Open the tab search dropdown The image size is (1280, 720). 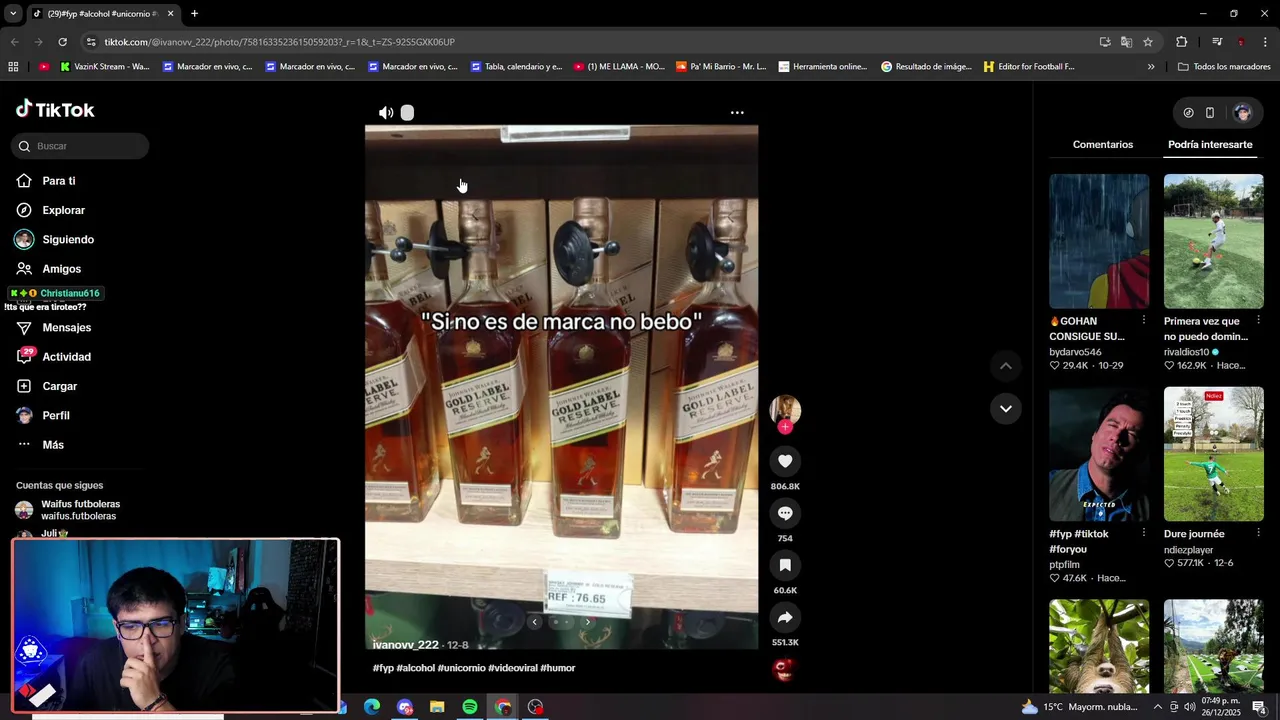click(x=13, y=14)
